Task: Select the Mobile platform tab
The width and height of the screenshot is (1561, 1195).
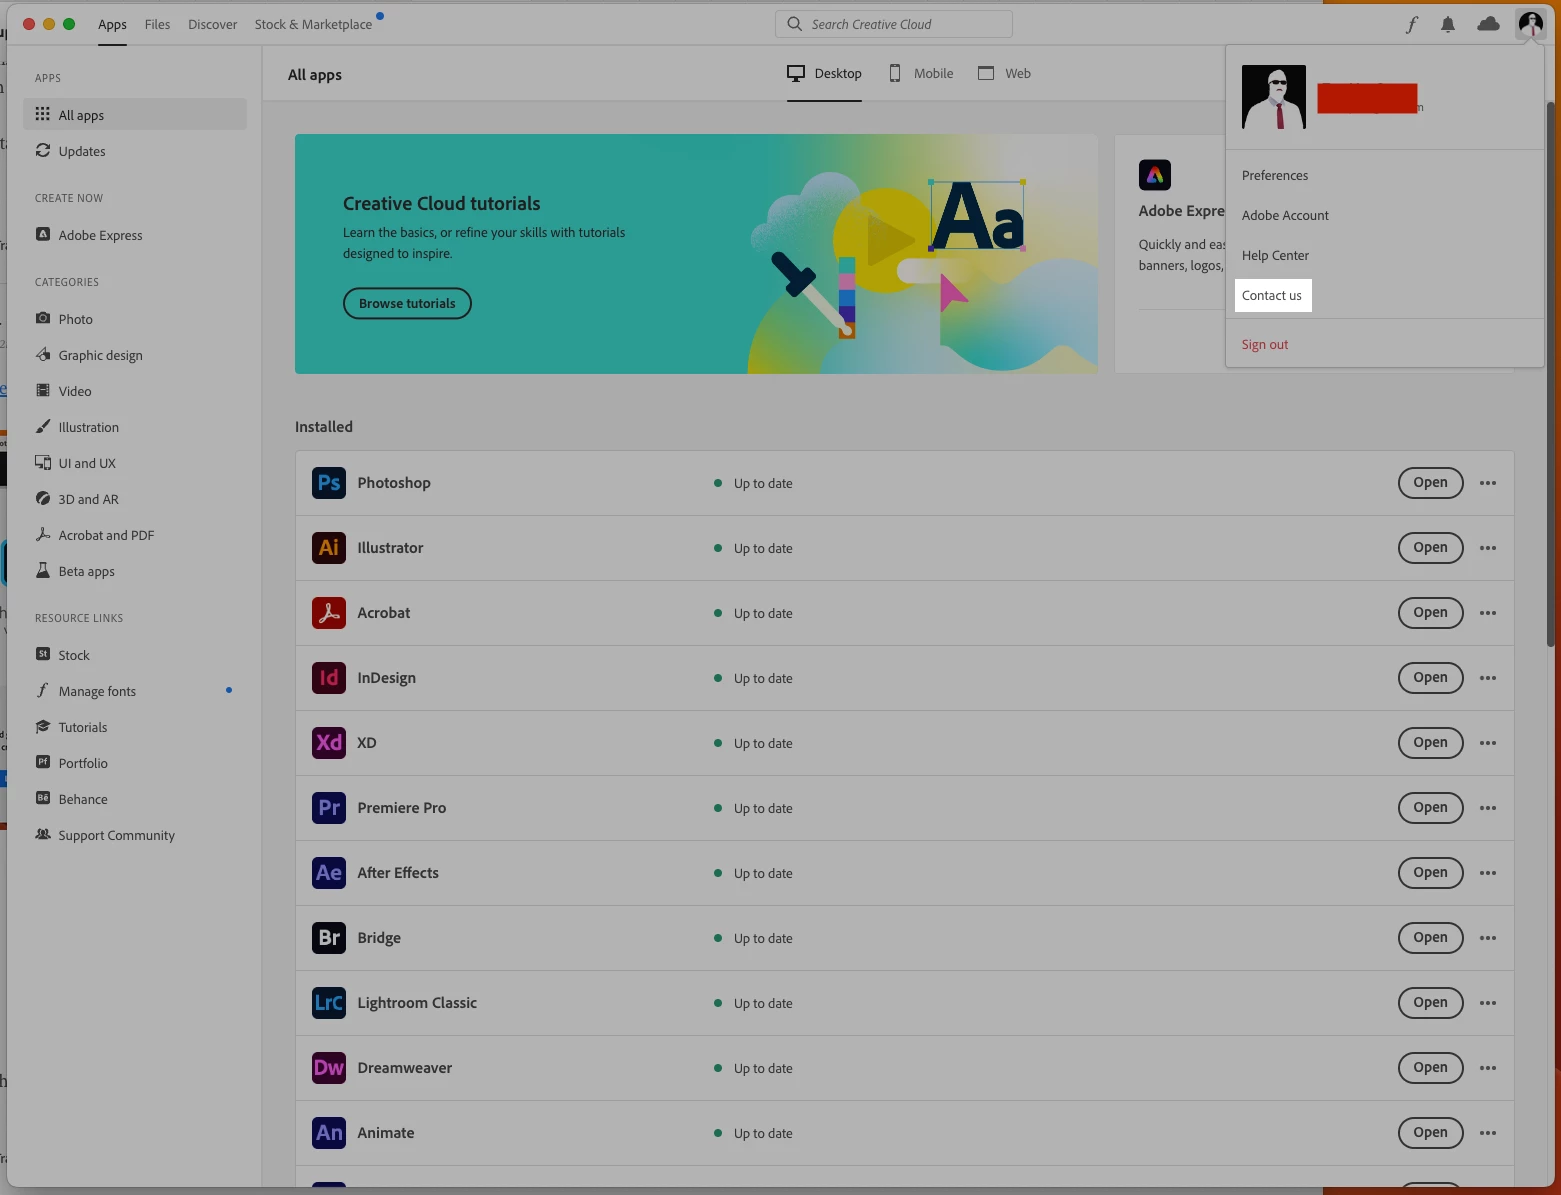Action: 921,73
